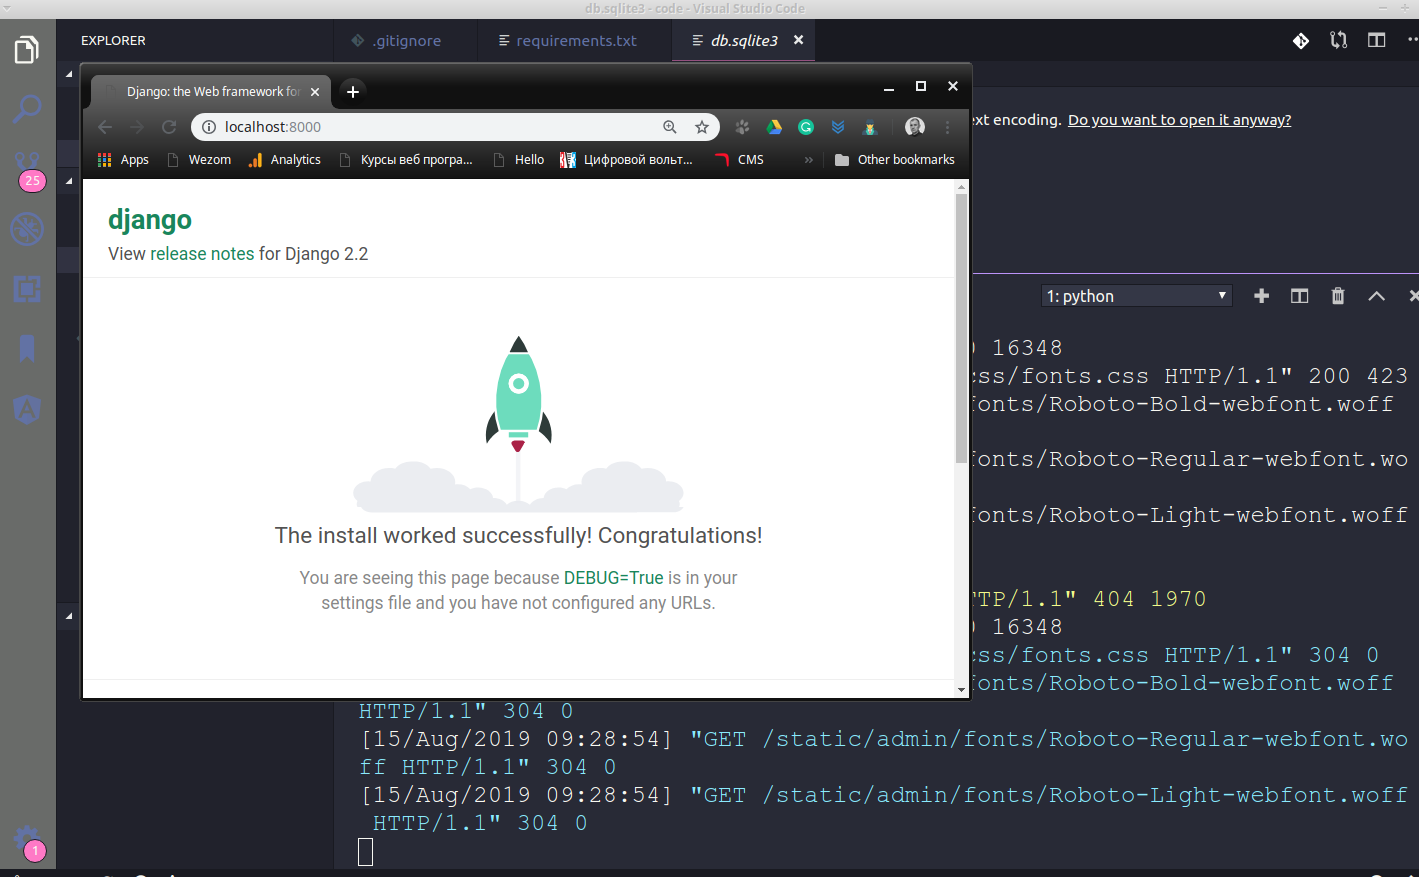1419x877 pixels.
Task: Open the release notes link on Django page
Action: (x=202, y=254)
